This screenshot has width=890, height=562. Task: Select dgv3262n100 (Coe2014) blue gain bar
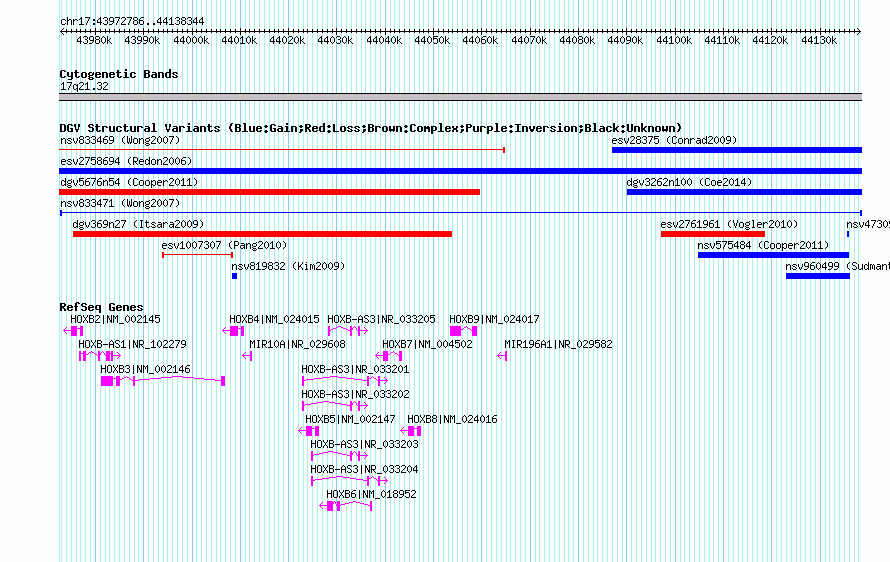[744, 192]
